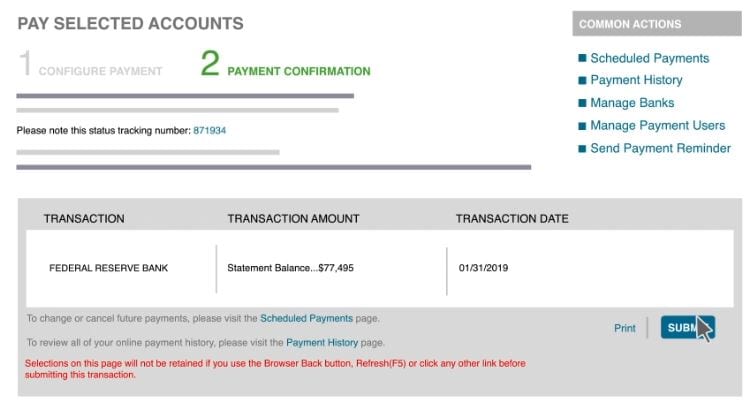Follow the inline Scheduled Payments page link
This screenshot has width=756, height=417.
click(306, 318)
